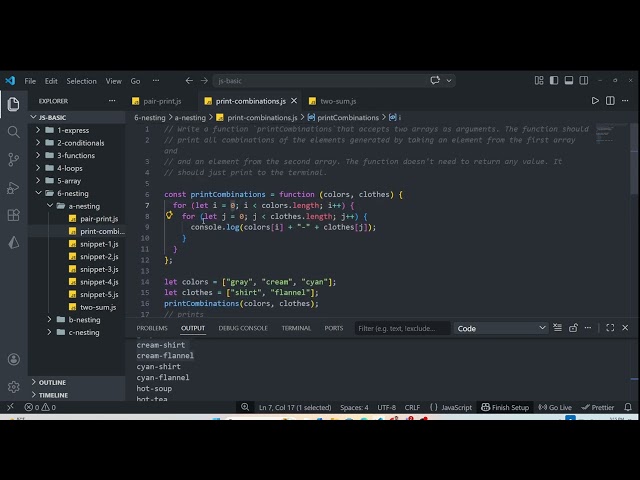Split the editor to the right

coord(610,101)
